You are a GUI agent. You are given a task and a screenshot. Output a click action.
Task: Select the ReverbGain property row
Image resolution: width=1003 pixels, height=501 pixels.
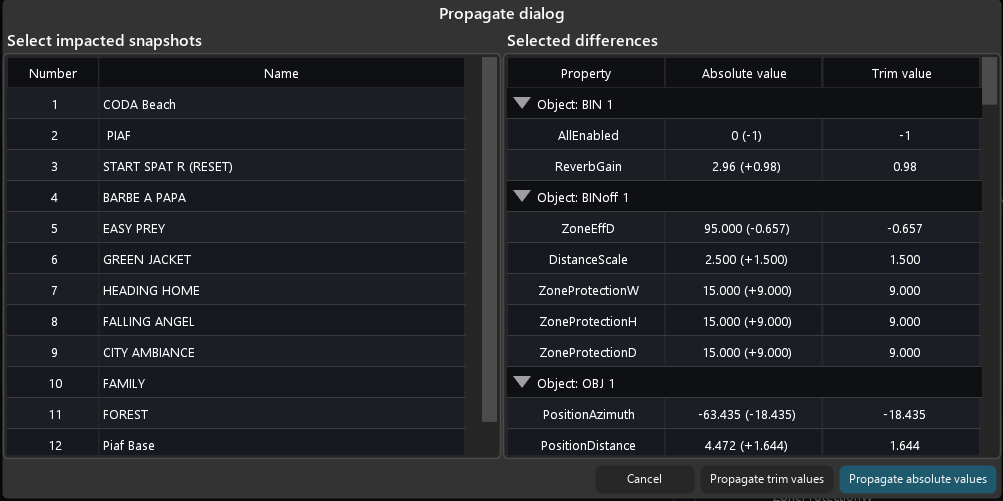[586, 166]
